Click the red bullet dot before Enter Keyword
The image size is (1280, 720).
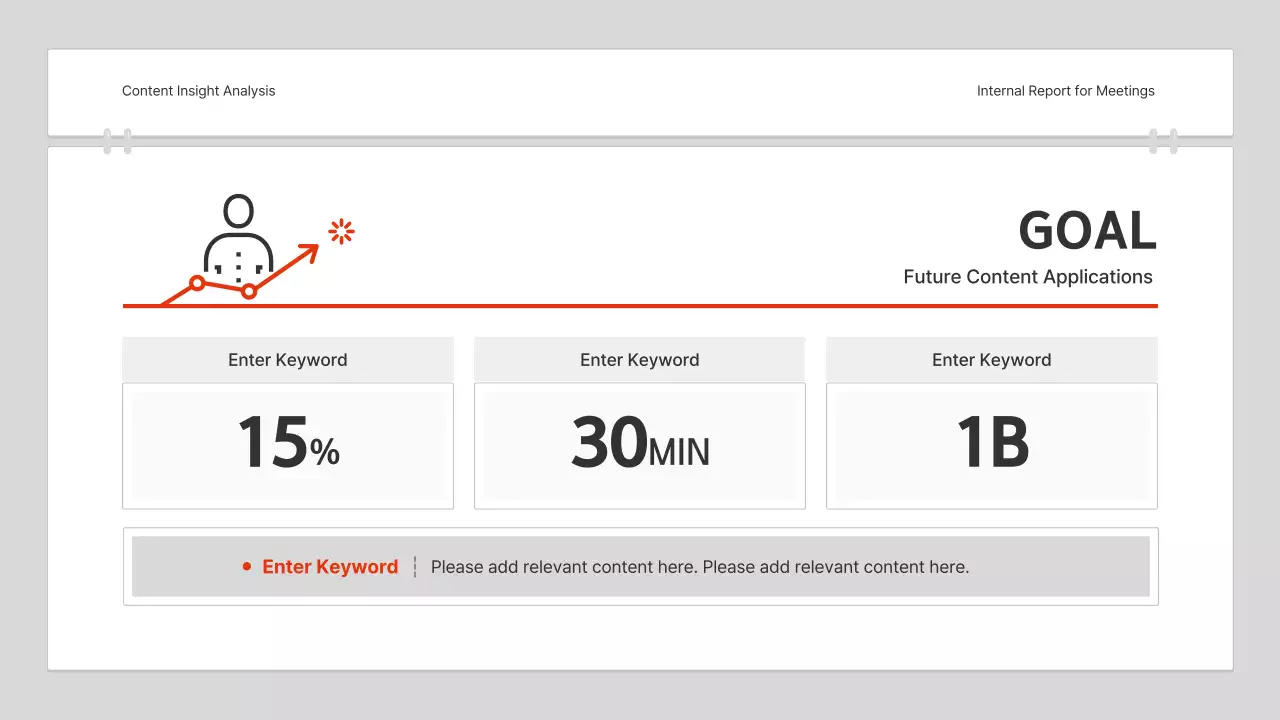coord(247,567)
